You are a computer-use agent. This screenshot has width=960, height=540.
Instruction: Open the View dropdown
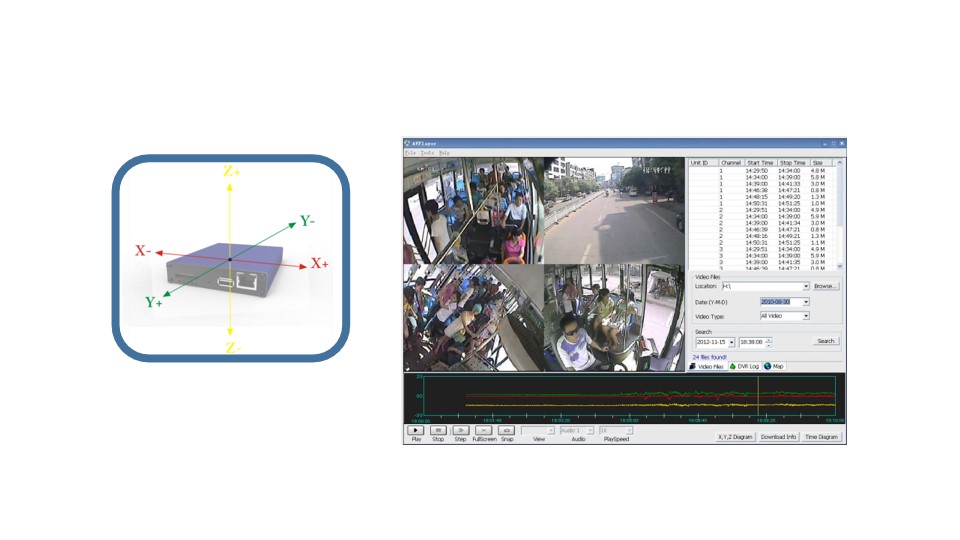coord(551,430)
